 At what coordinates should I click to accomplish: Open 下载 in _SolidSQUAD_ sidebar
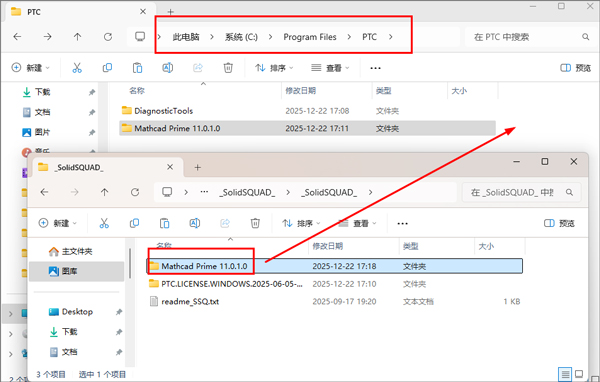tap(77, 331)
